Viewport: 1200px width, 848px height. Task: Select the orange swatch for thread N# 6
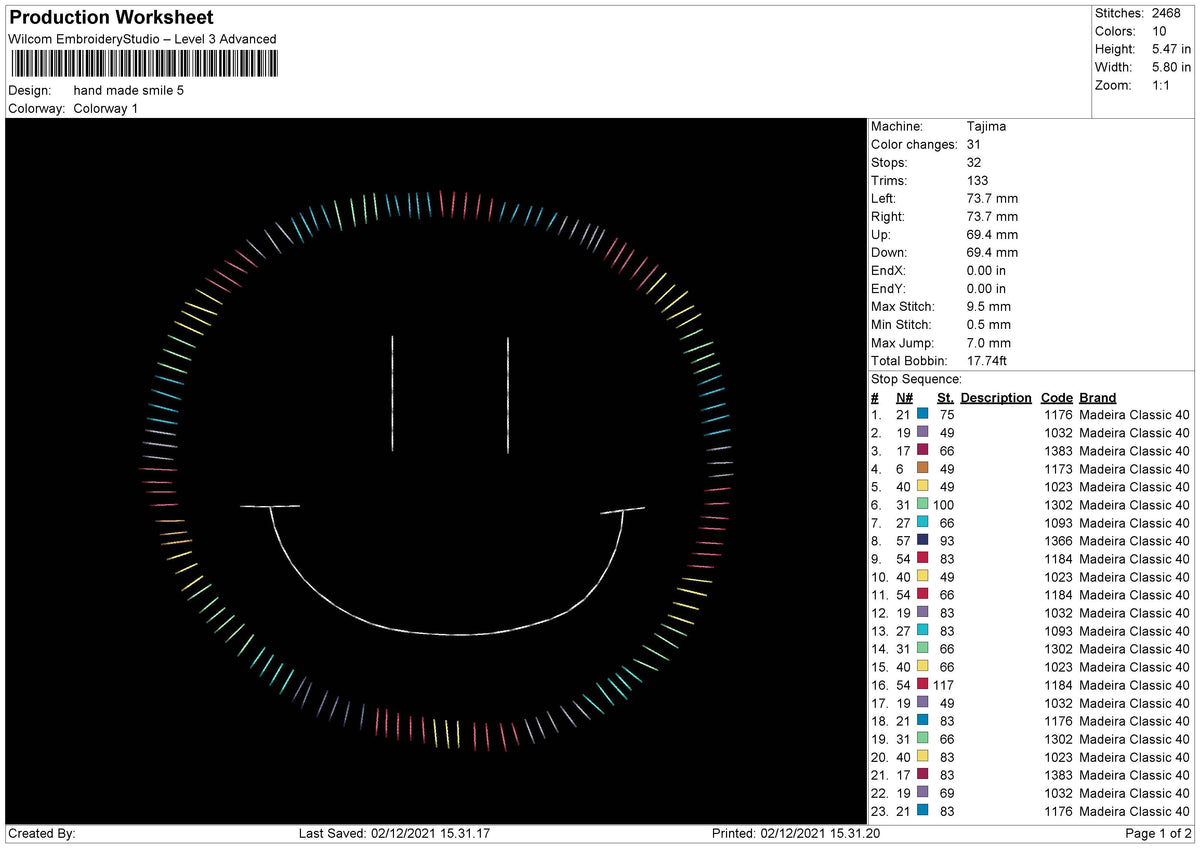coord(921,469)
